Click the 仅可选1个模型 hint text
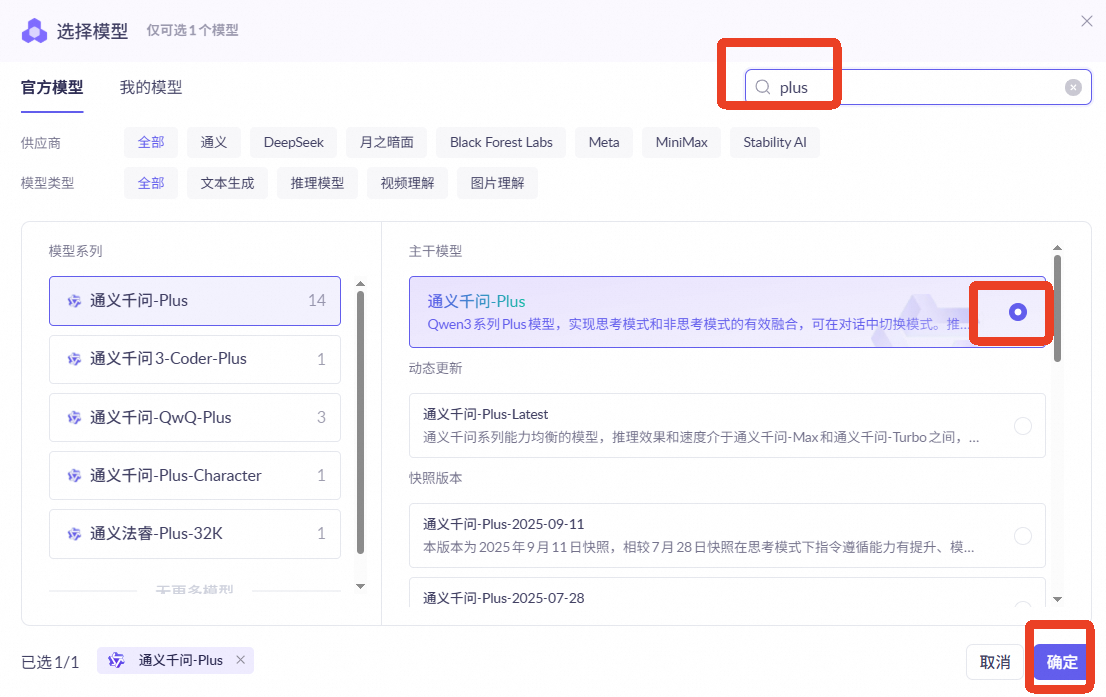Viewport: 1106px width, 697px height. pos(193,30)
